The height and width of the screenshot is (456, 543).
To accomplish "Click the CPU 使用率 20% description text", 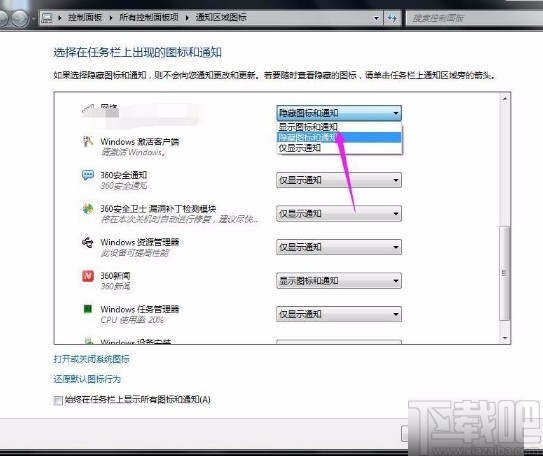I will point(132,320).
